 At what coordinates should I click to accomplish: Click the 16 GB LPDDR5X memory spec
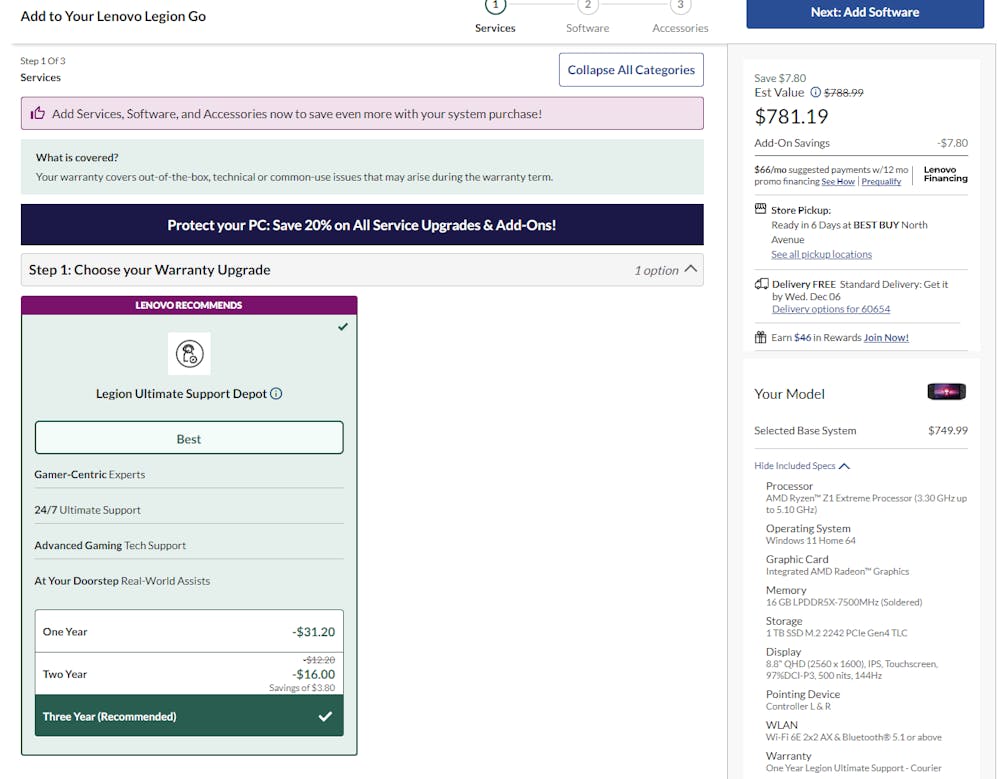844,602
